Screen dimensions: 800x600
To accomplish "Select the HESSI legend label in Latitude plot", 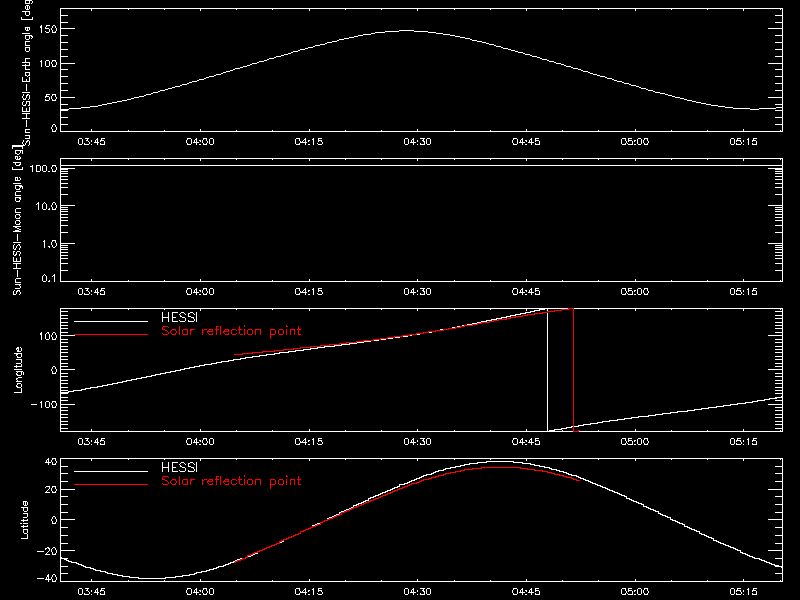I will [x=179, y=467].
